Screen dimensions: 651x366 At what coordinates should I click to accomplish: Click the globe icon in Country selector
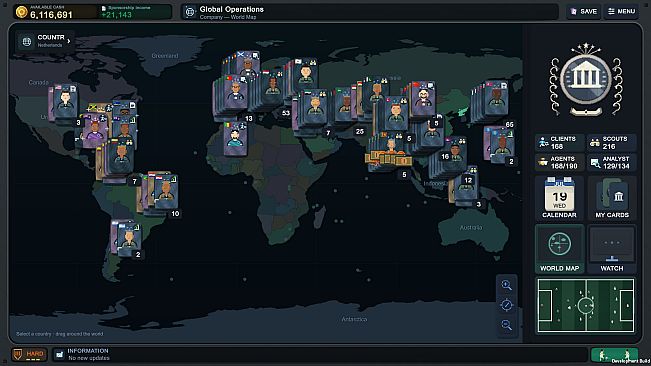[27, 41]
